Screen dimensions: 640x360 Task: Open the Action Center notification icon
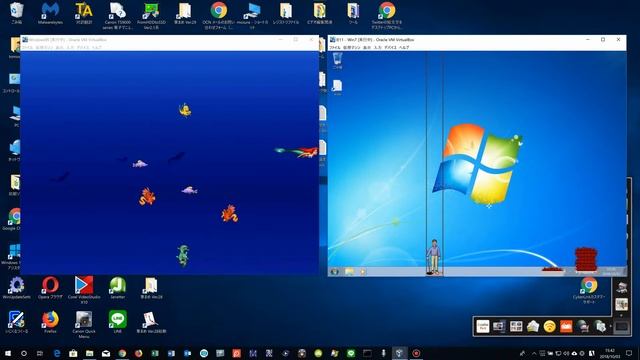(629, 353)
